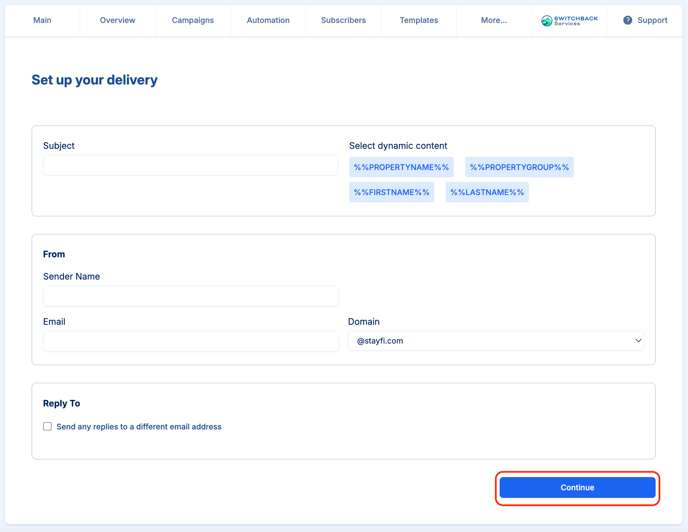Focus the Sender Name field

coord(191,296)
